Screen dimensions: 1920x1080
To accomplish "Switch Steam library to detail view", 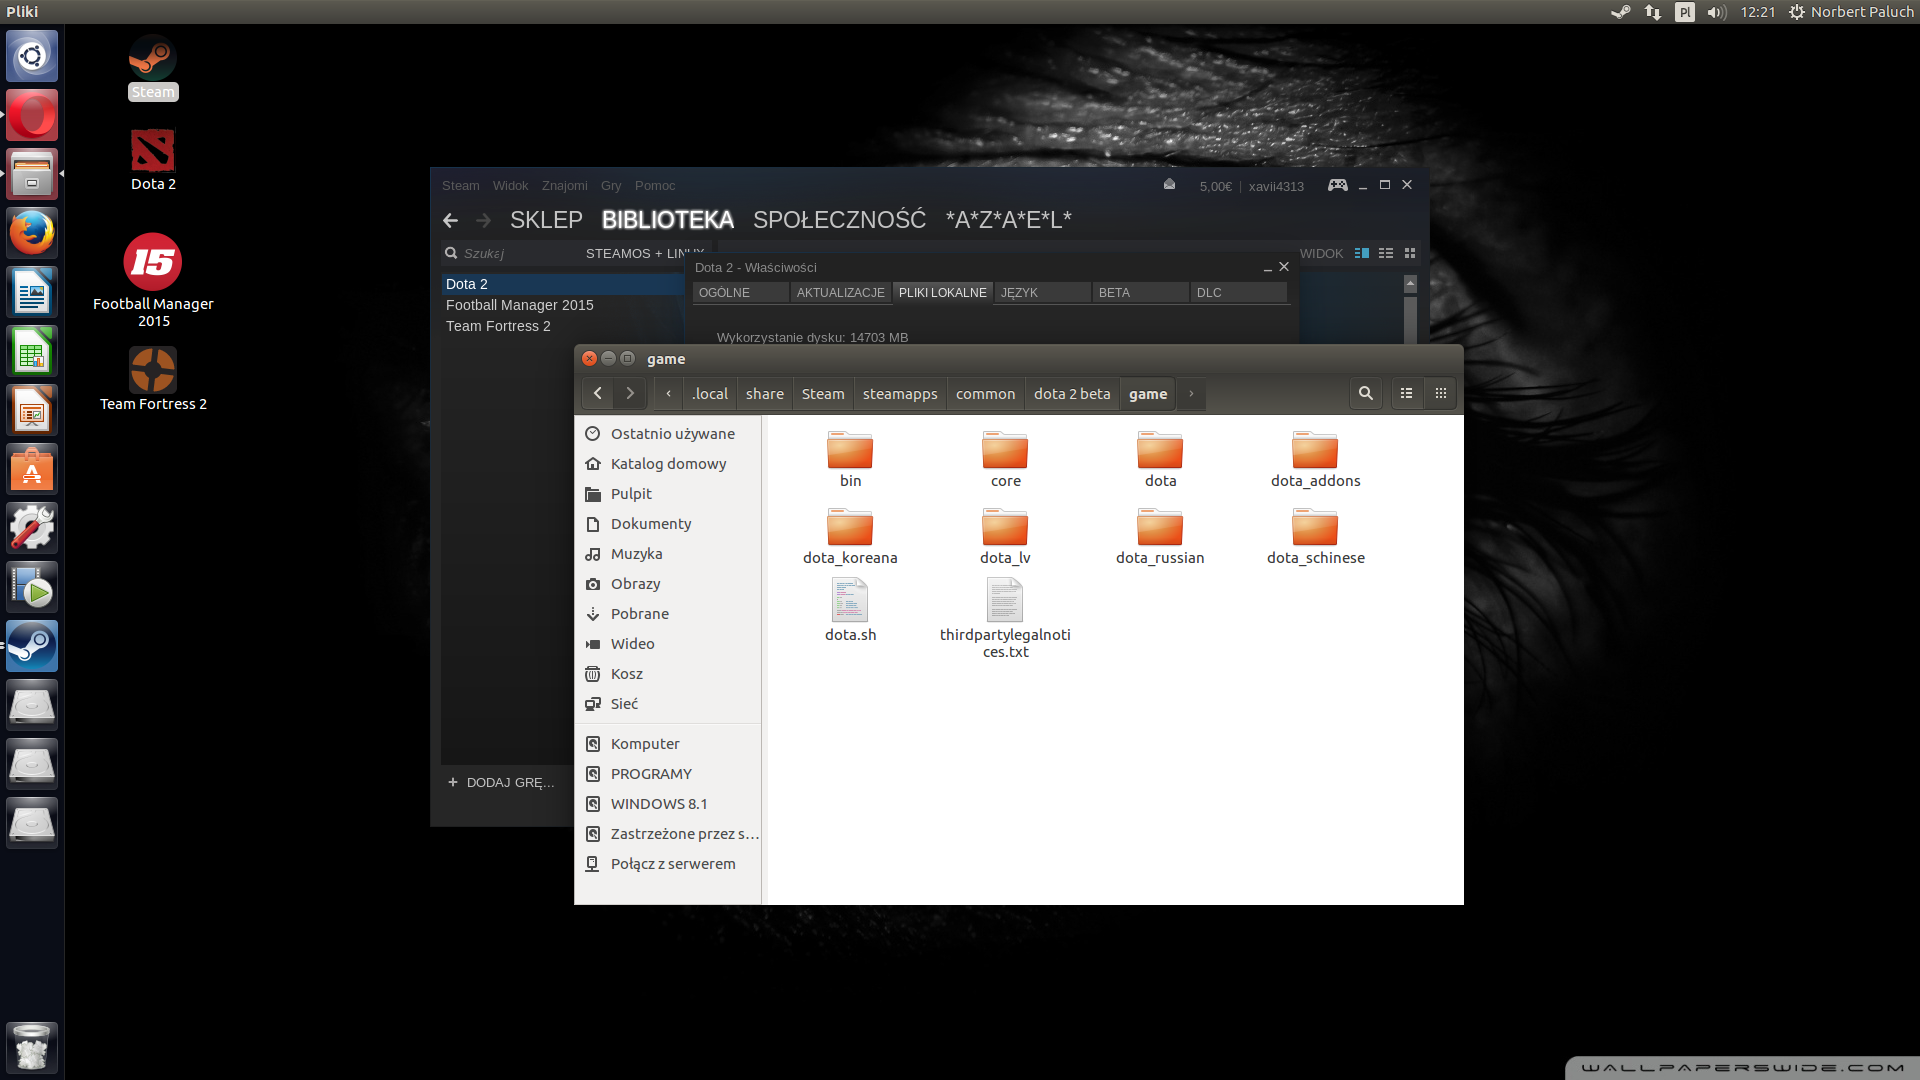I will 1362,253.
